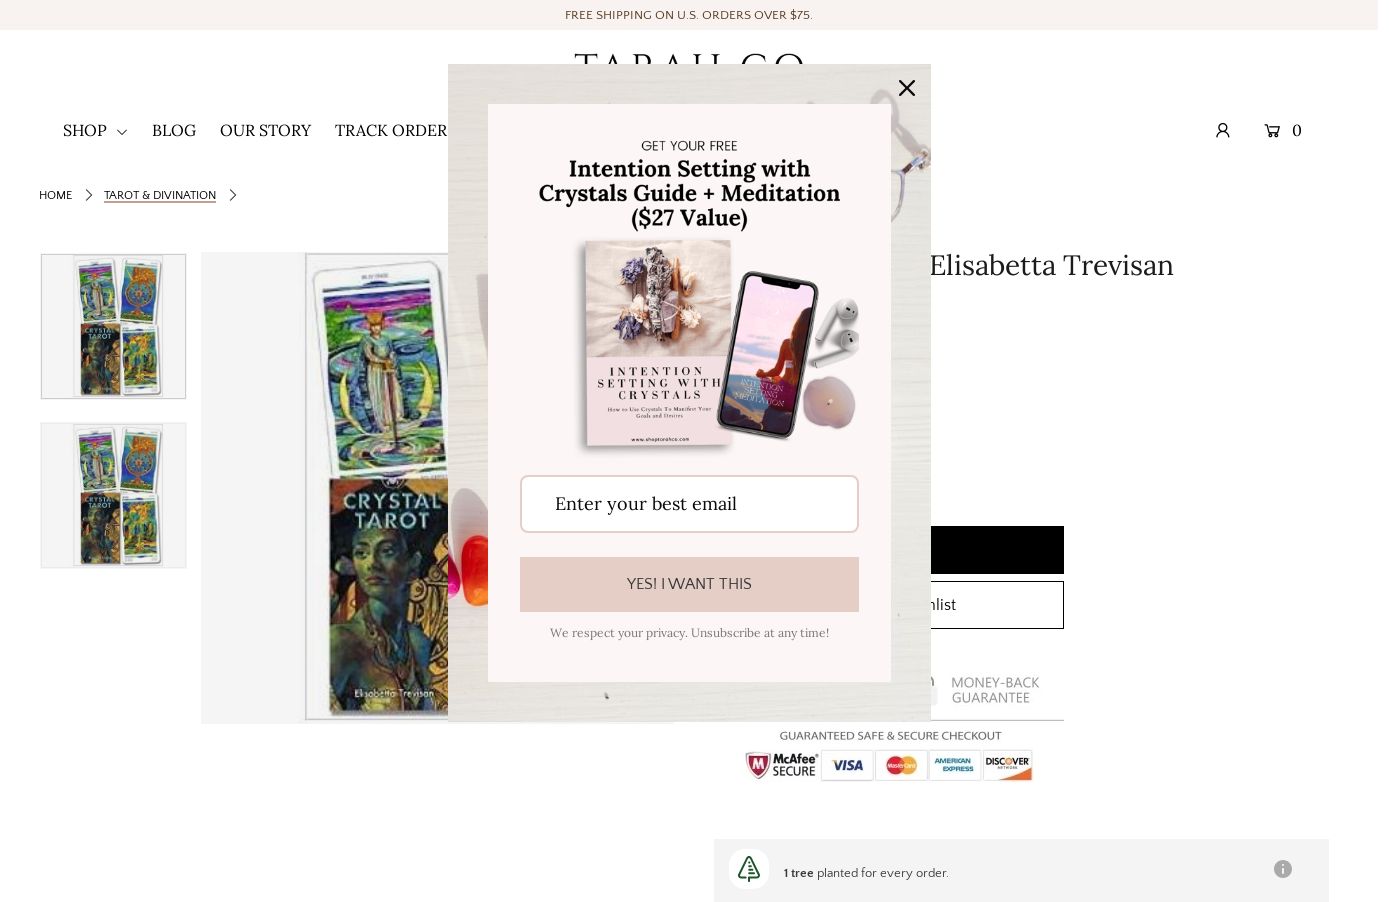The height and width of the screenshot is (902, 1389).
Task: Open the OUR STORY page
Action: 265,130
